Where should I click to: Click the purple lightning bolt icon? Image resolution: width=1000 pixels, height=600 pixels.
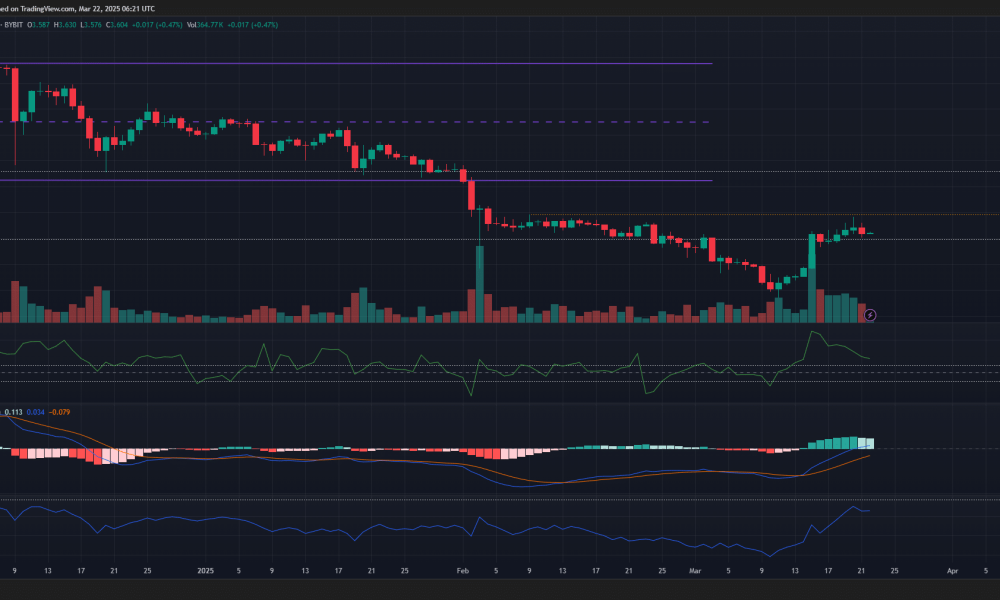click(x=870, y=315)
